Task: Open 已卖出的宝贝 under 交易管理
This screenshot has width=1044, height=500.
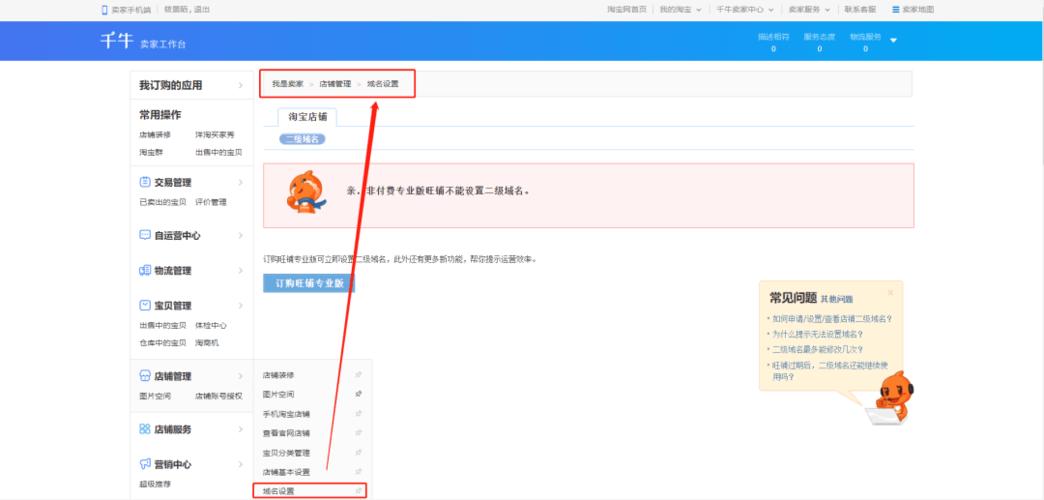Action: pyautogui.click(x=162, y=202)
